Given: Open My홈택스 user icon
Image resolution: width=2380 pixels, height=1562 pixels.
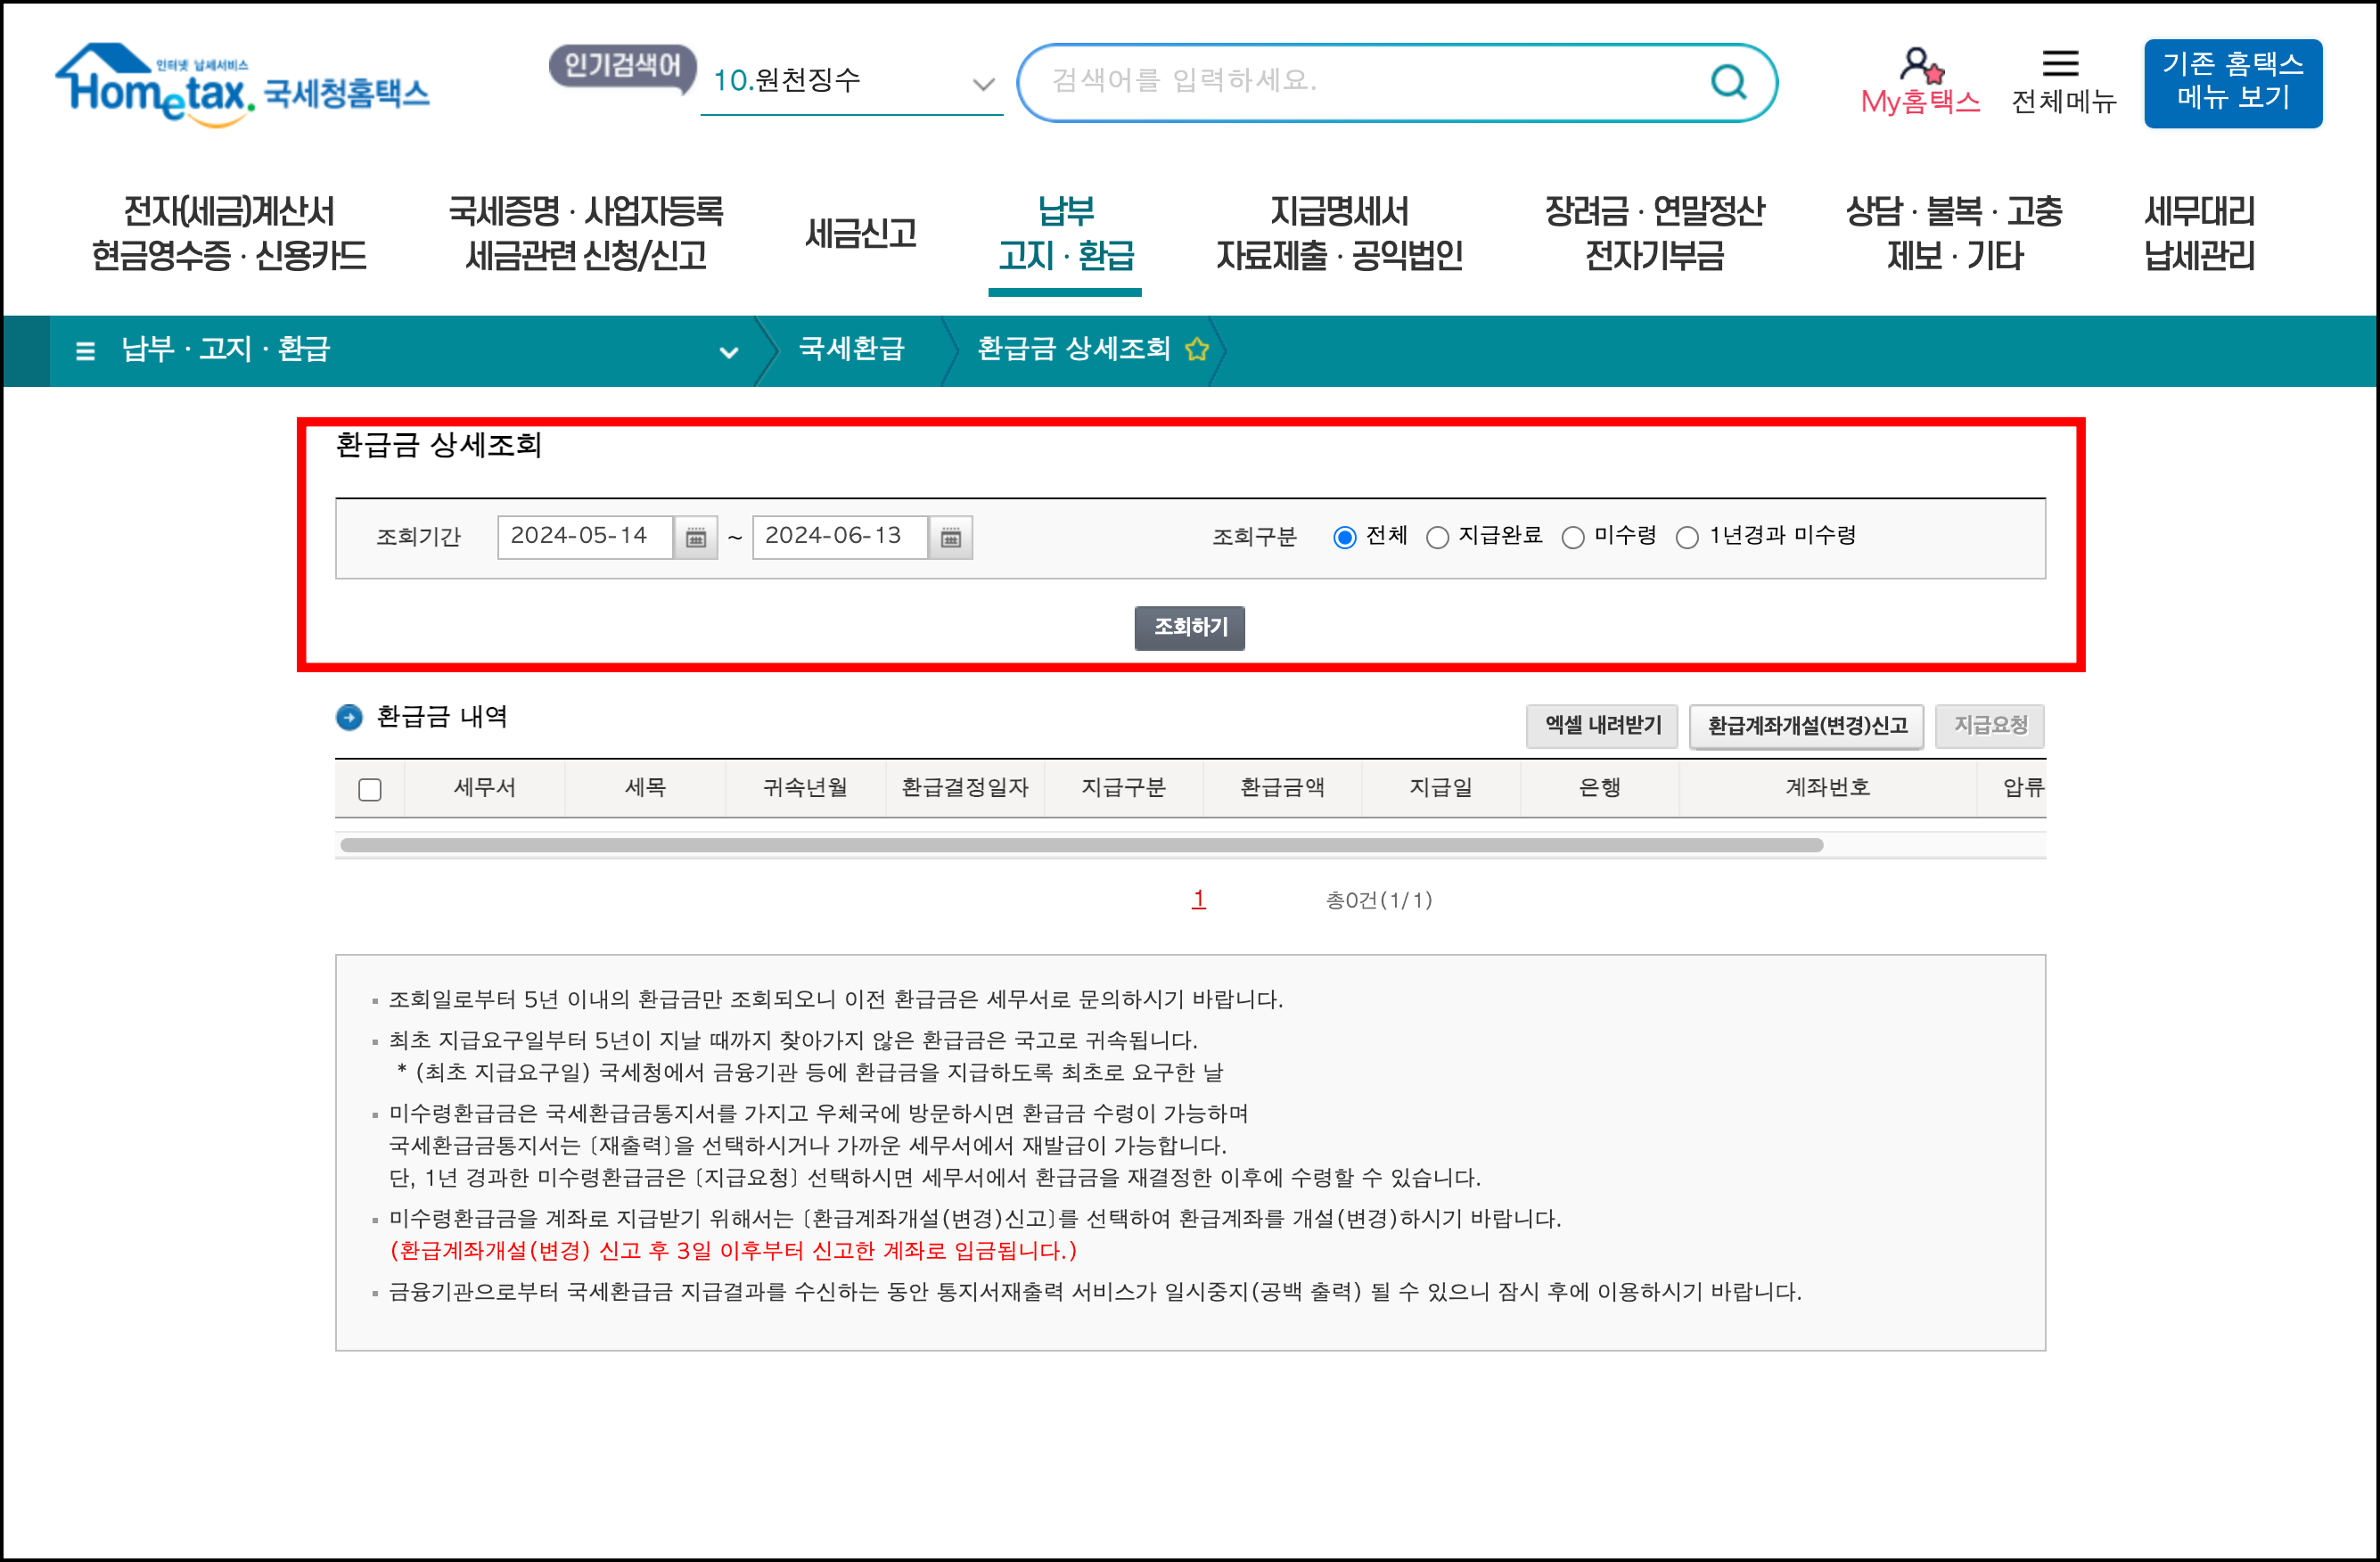Looking at the screenshot, I should 1920,66.
